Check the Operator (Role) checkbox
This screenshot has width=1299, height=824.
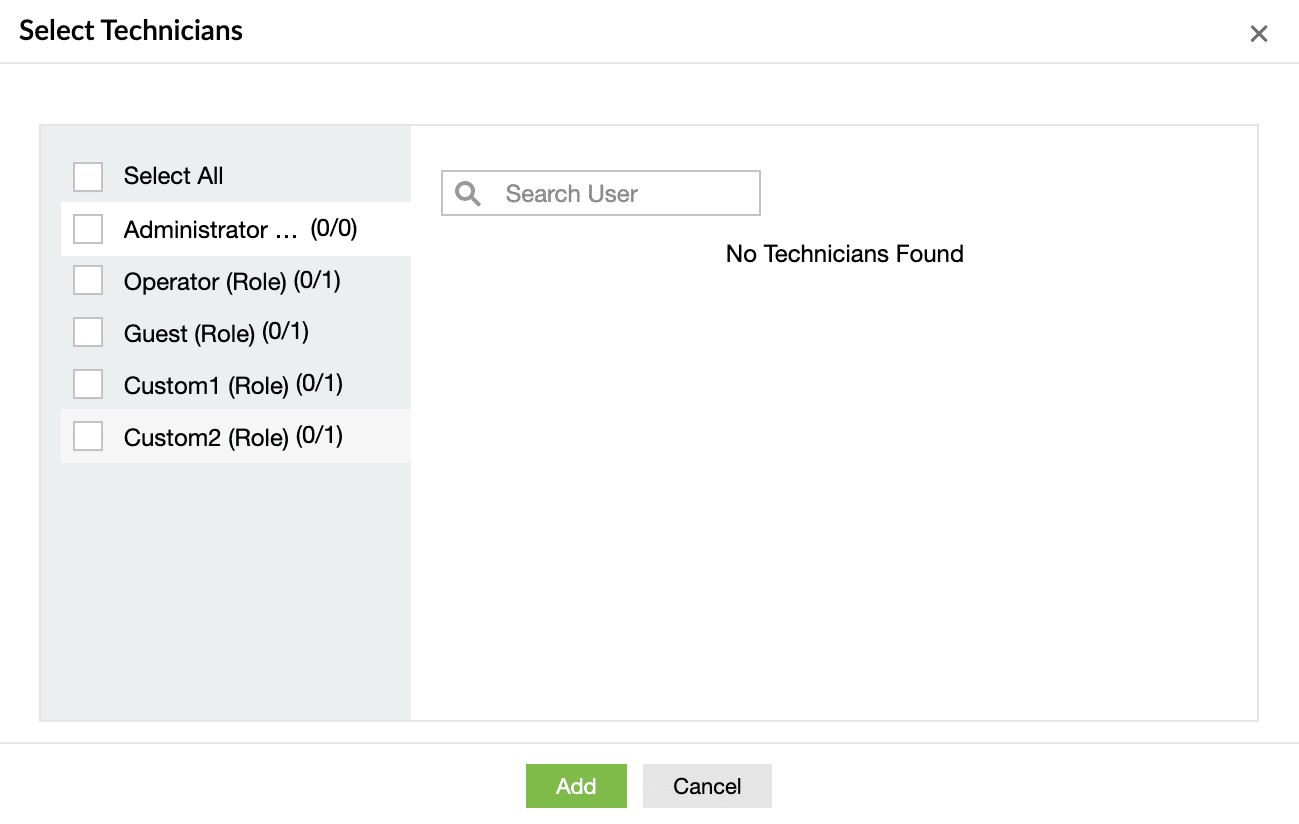point(87,280)
